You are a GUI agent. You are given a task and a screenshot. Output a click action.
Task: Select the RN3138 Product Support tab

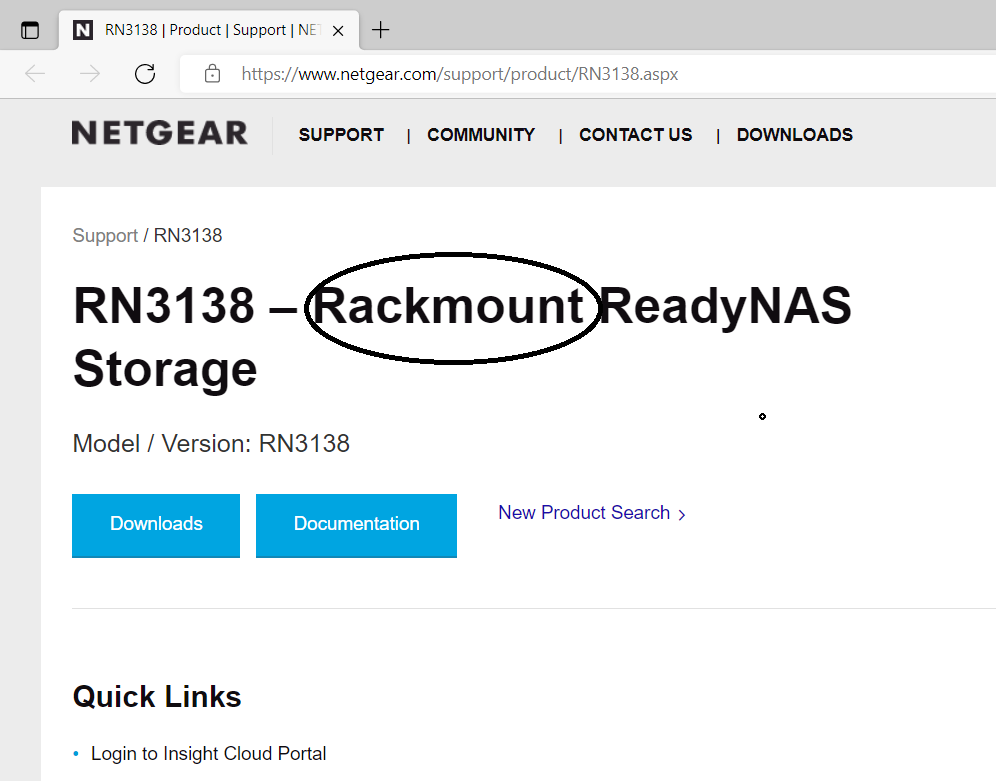click(x=209, y=30)
